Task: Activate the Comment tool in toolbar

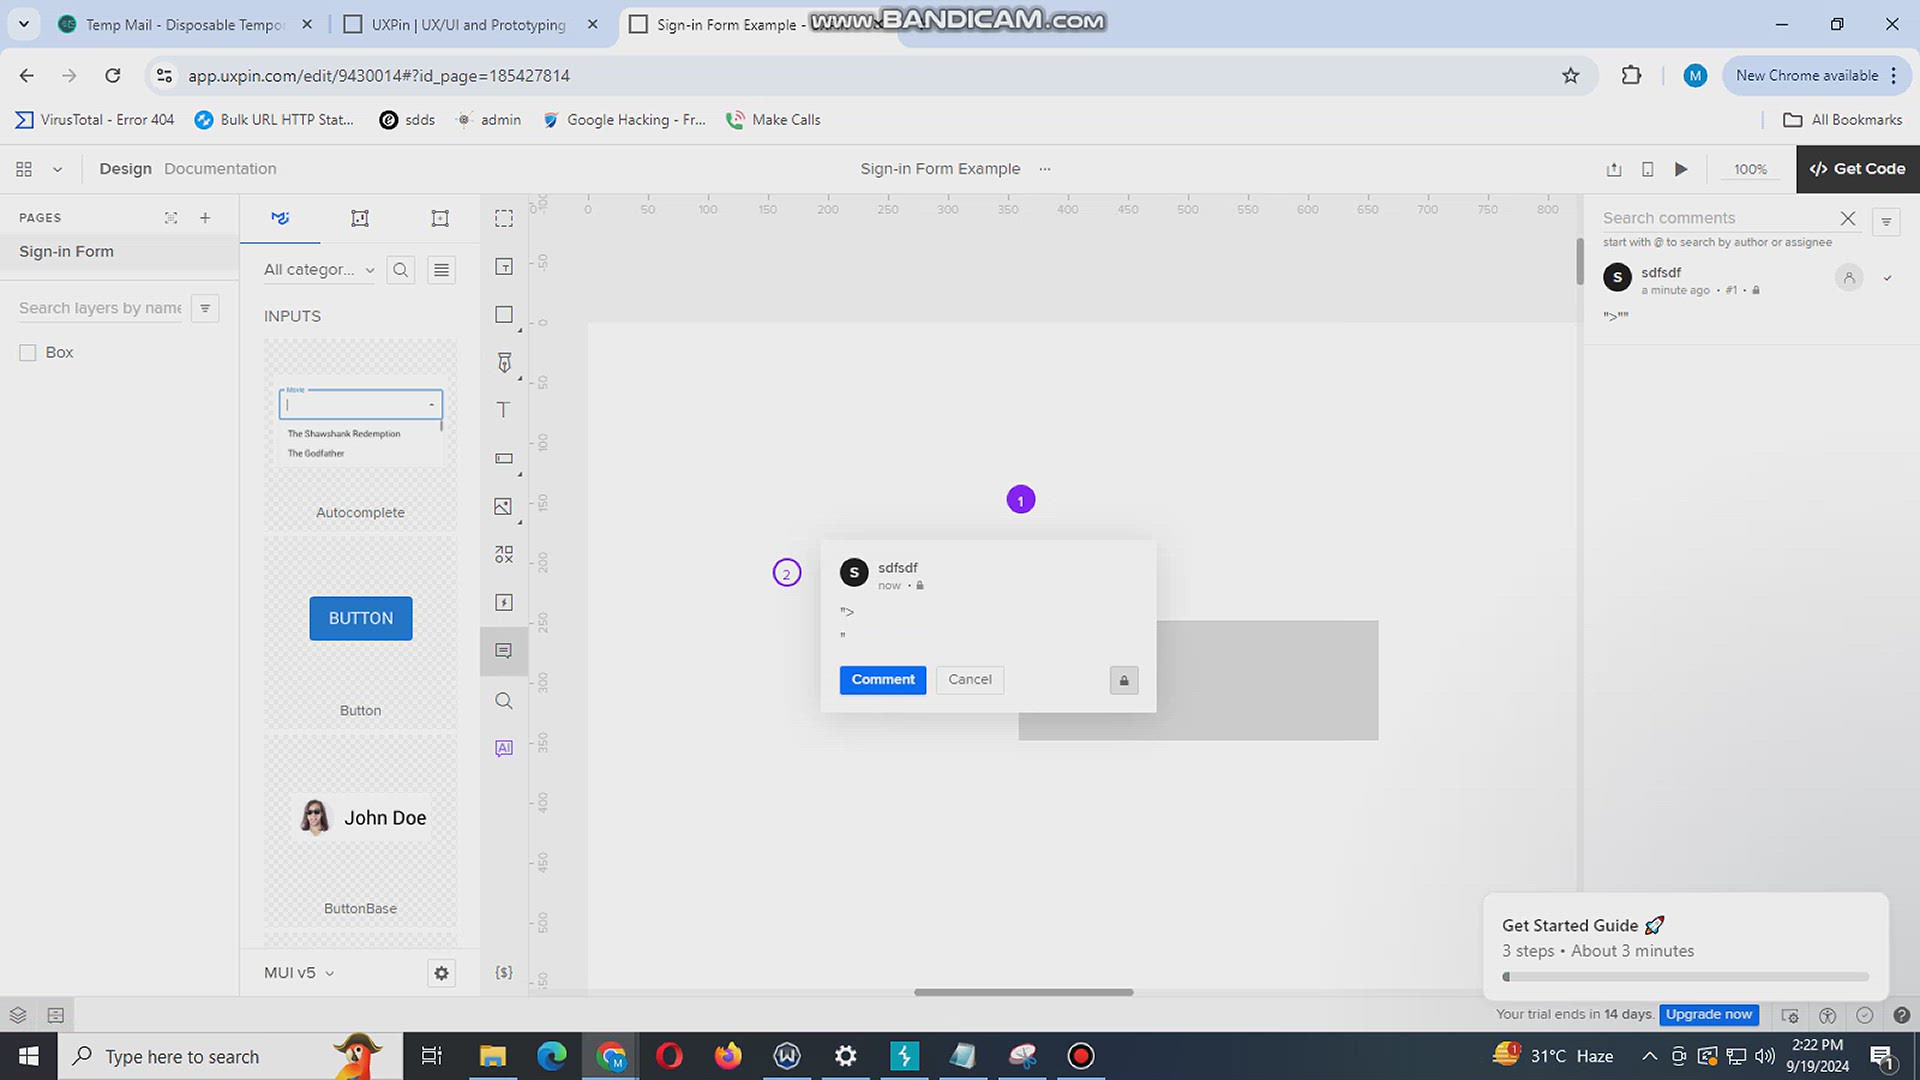Action: pyautogui.click(x=503, y=651)
